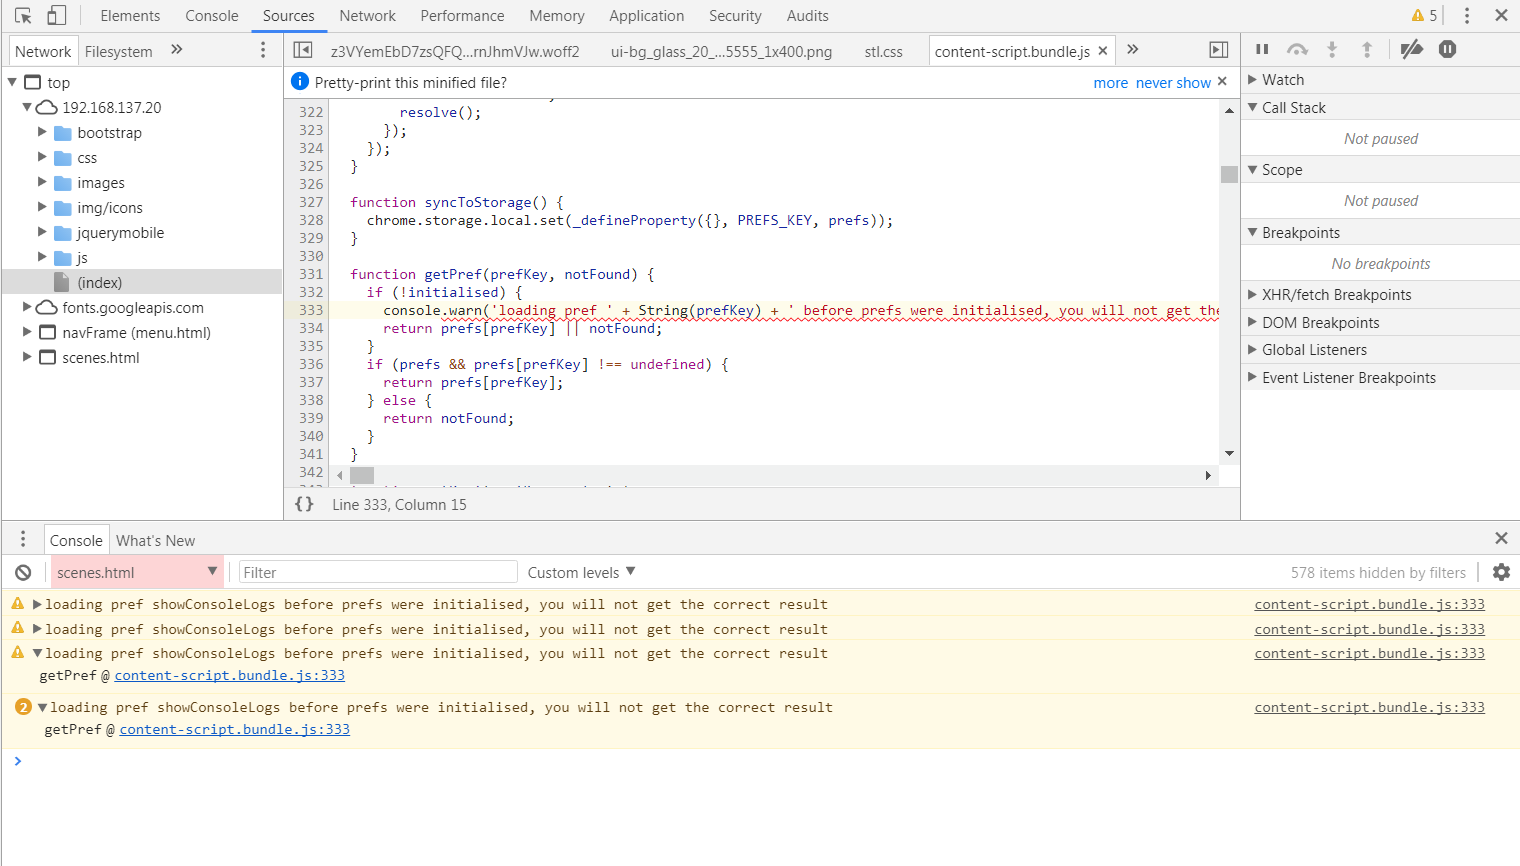Screen dimensions: 1520x866
Task: Click the console Filter input field
Action: [377, 572]
